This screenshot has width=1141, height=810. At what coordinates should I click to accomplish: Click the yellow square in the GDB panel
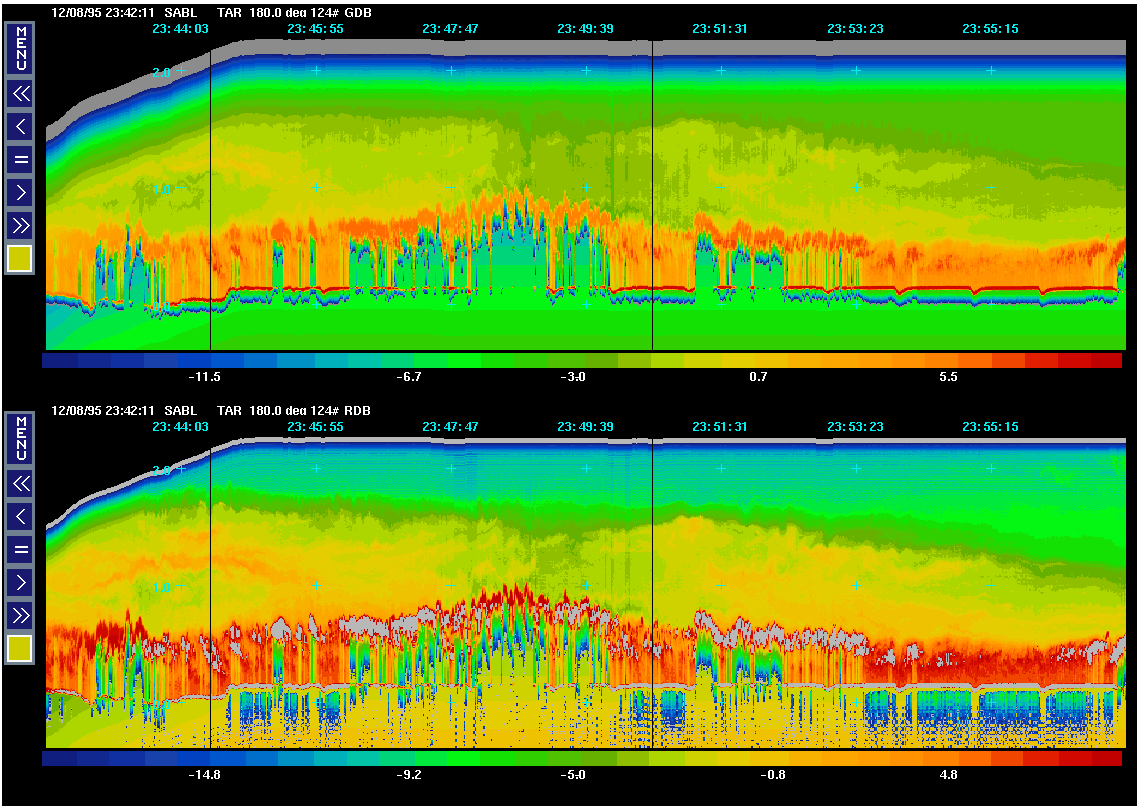point(20,259)
